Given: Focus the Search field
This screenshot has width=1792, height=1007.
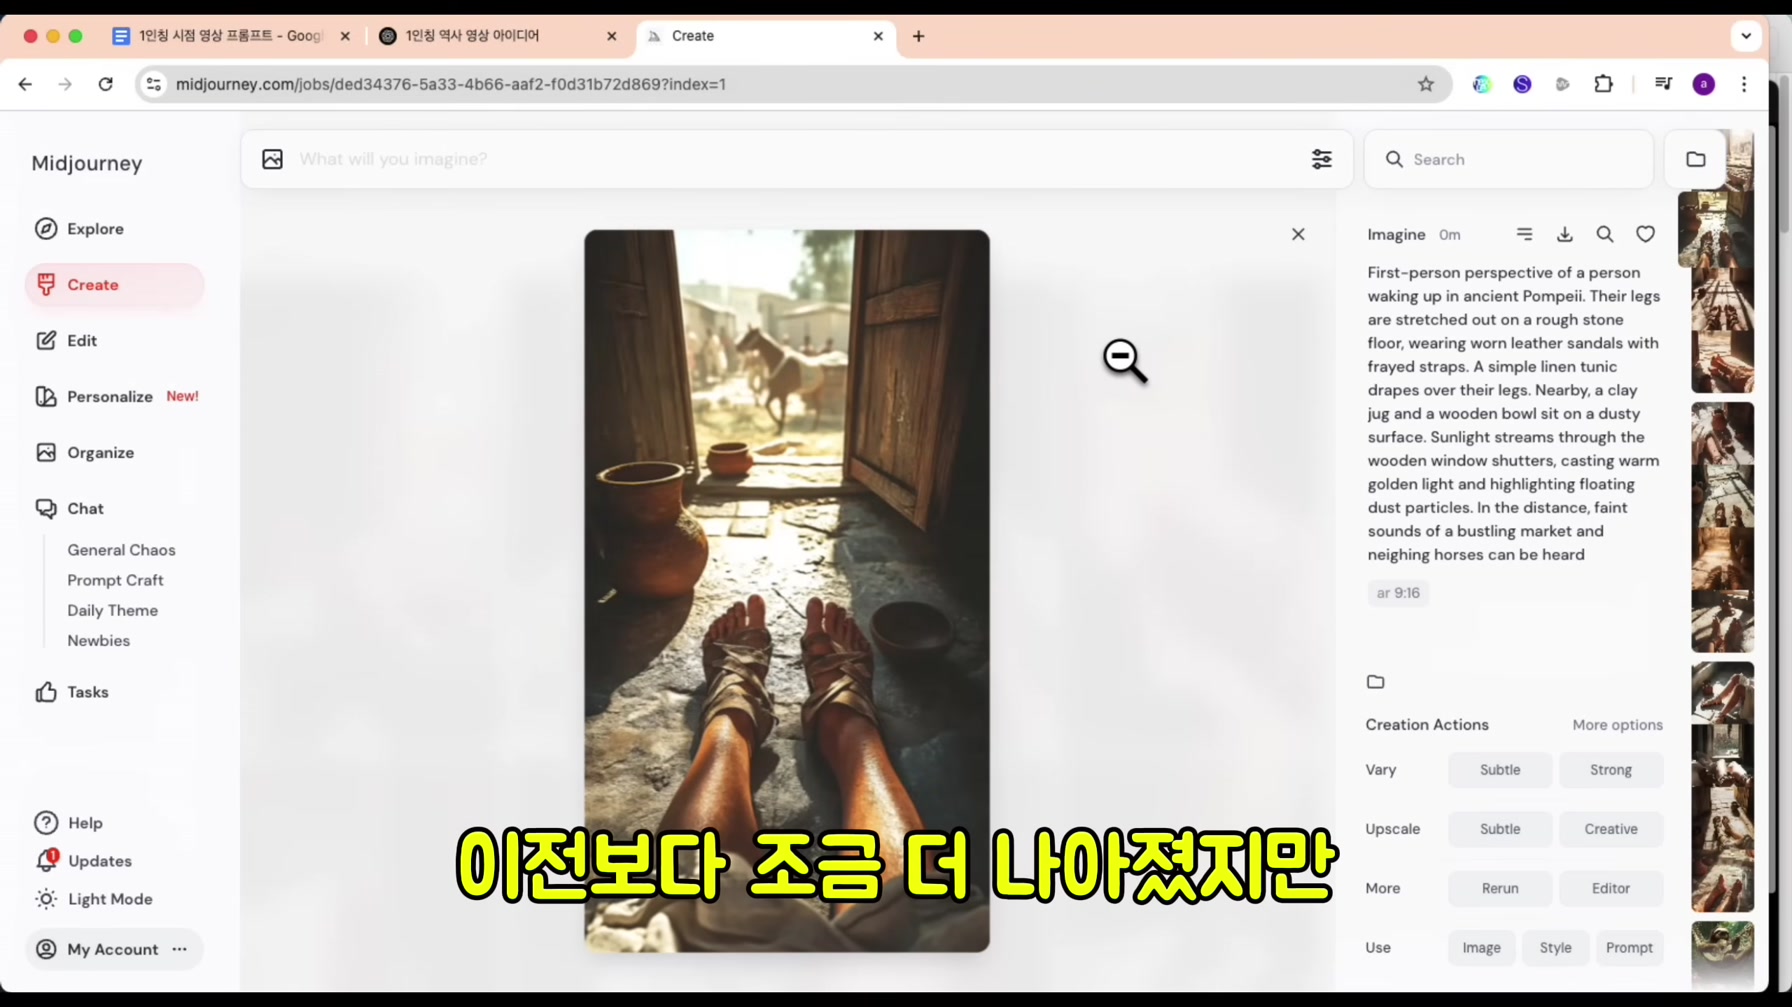Looking at the screenshot, I should coord(1509,159).
